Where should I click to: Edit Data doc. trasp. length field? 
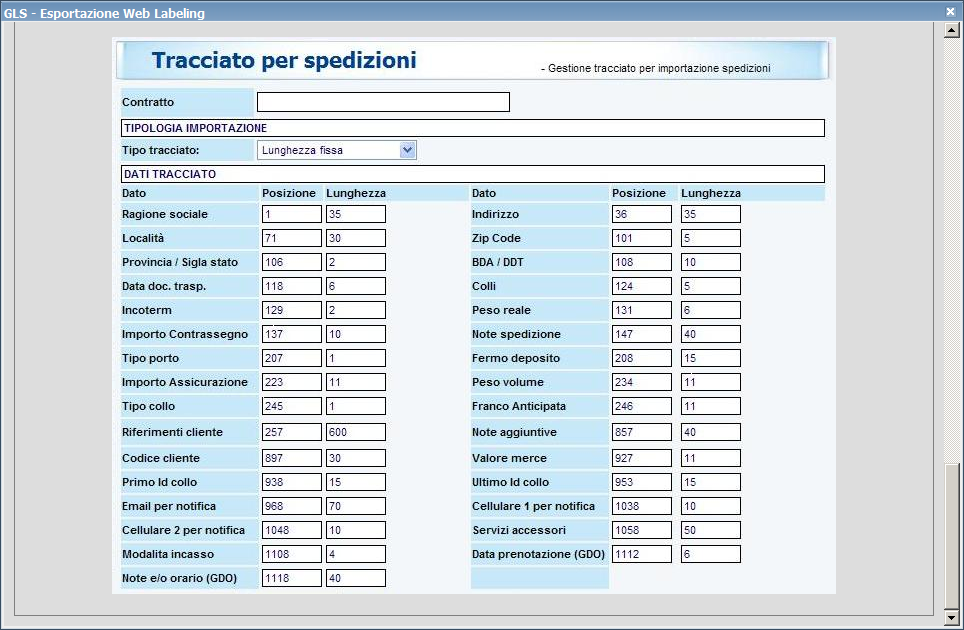point(356,286)
